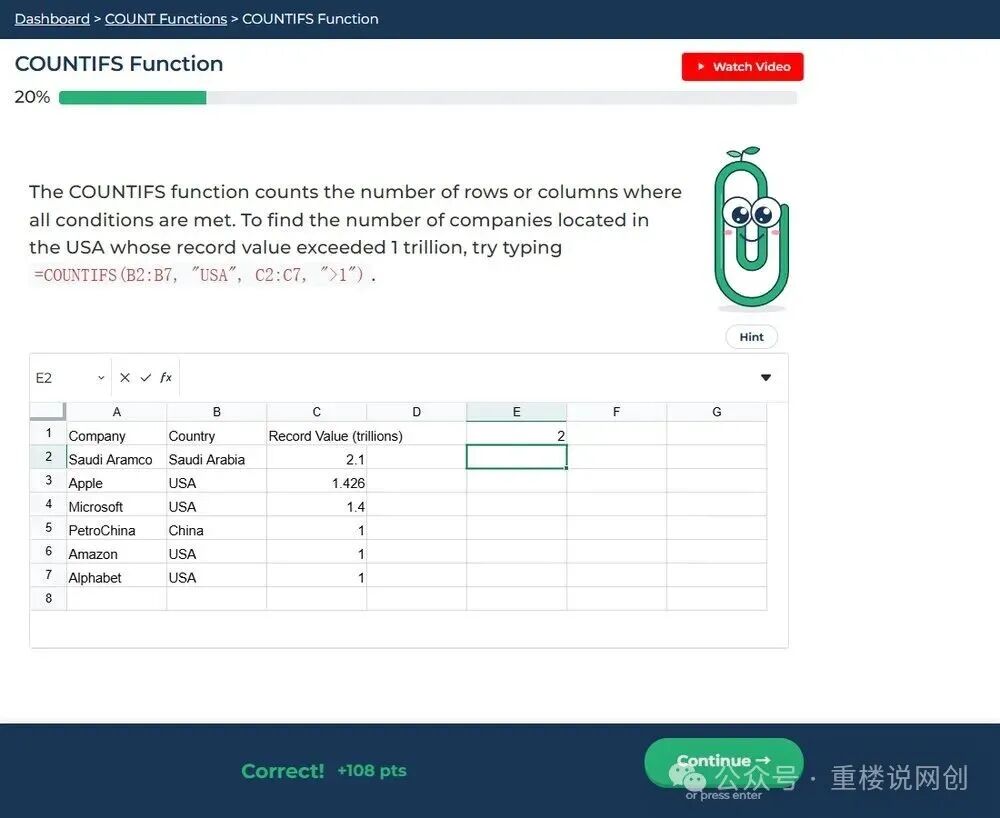Select row 3 header
The image size is (1000, 818).
coord(48,481)
